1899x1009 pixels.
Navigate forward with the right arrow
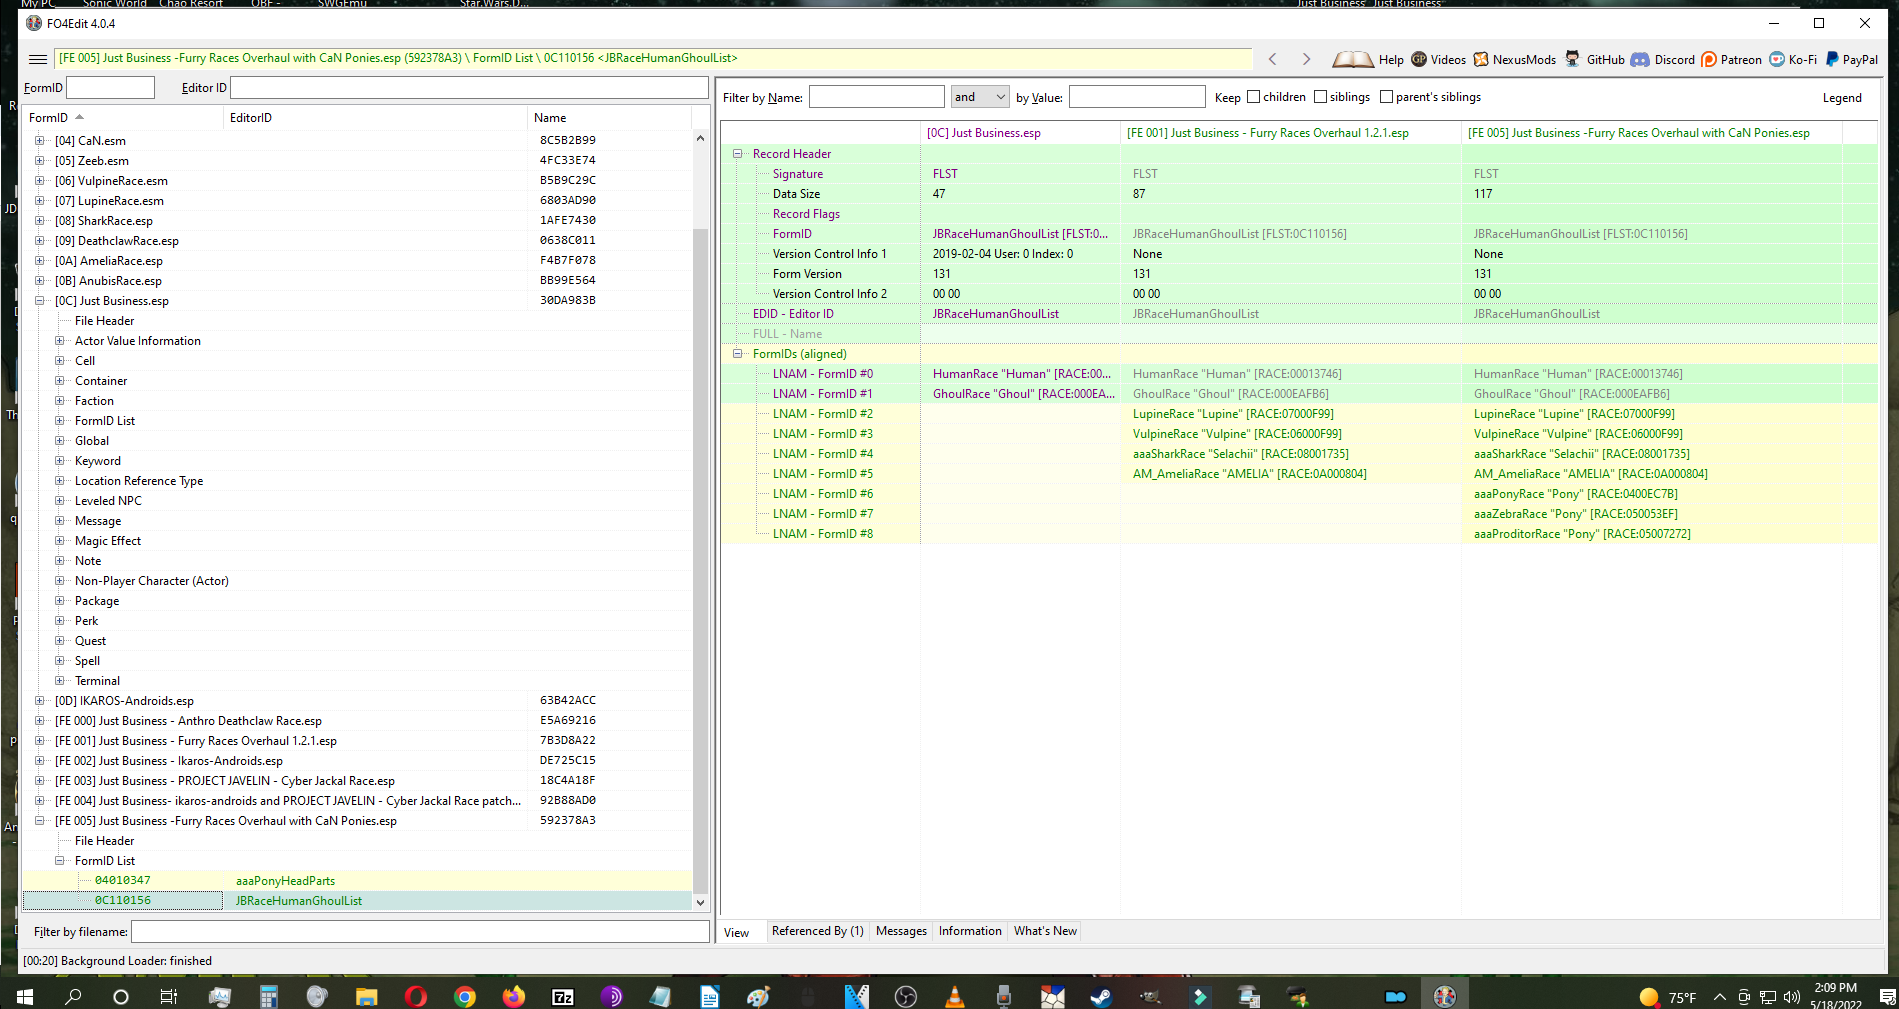(1306, 59)
